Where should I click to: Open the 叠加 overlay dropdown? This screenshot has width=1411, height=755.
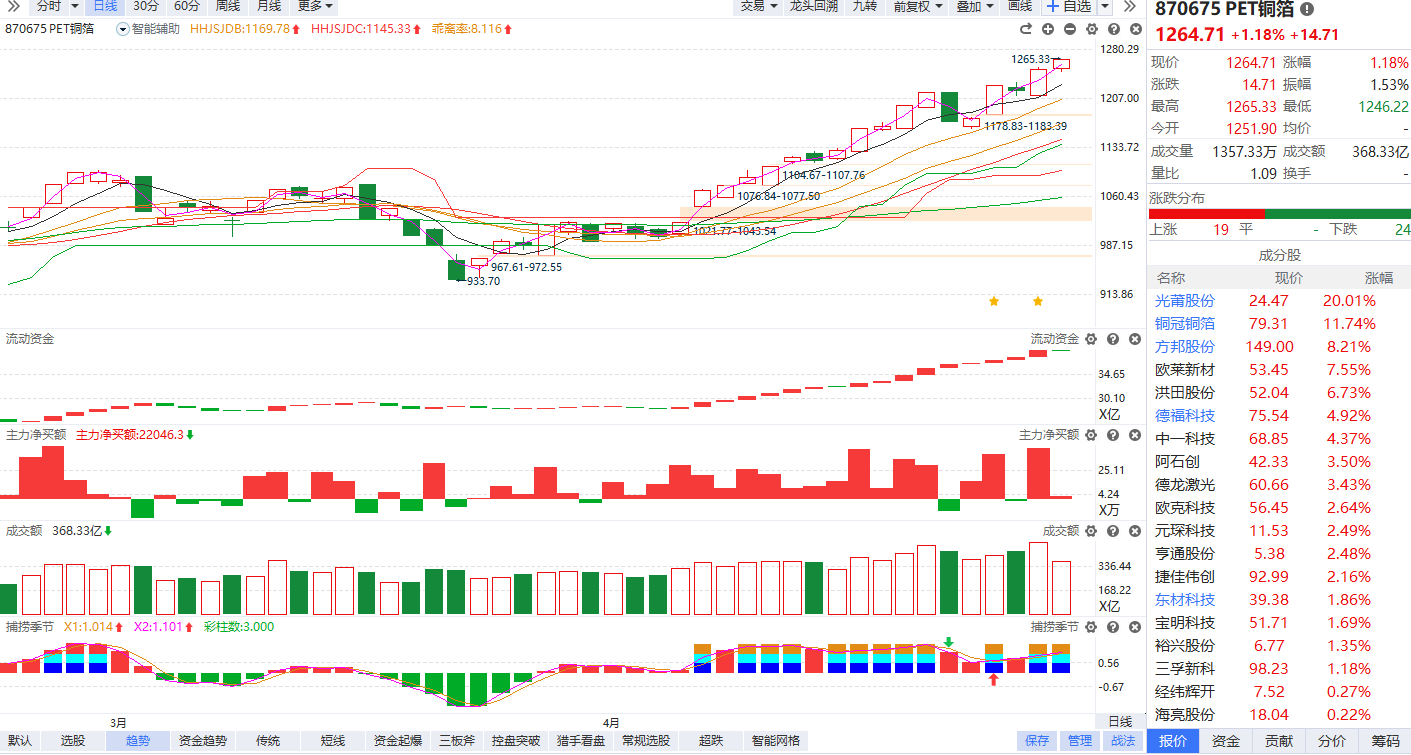pyautogui.click(x=974, y=6)
